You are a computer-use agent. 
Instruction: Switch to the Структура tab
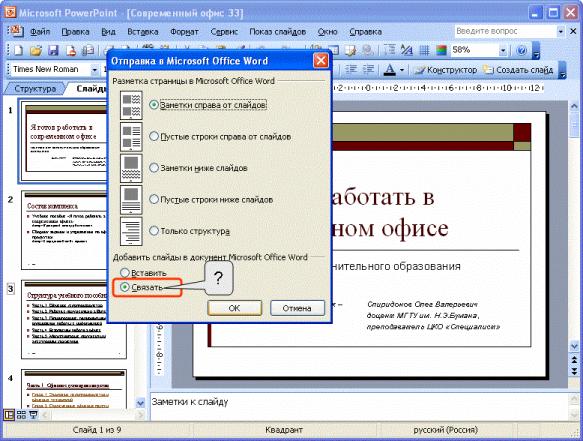(x=35, y=88)
